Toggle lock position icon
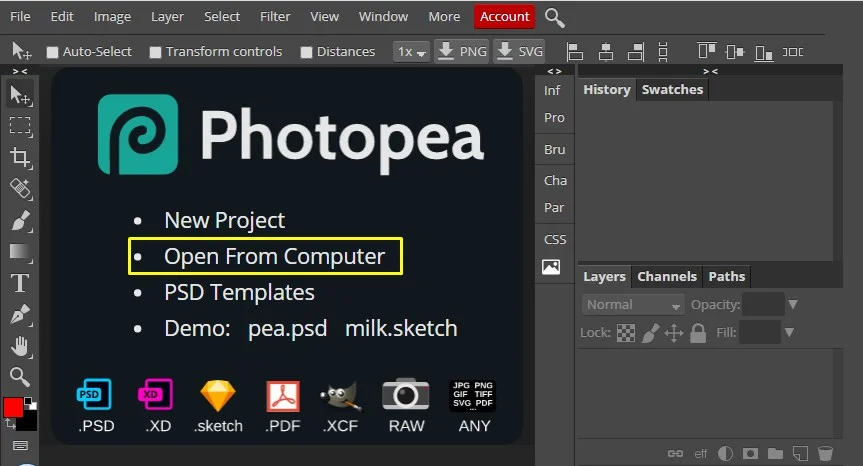863x466 pixels. 674,333
